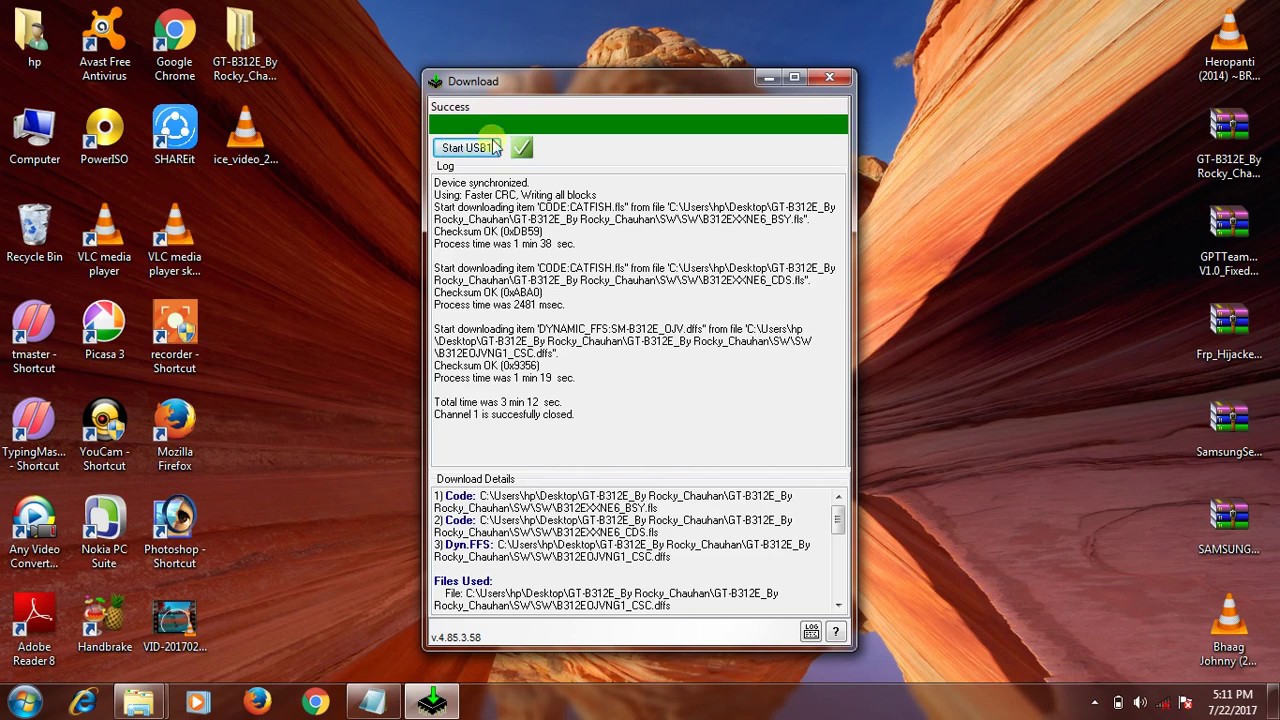Select the Computer desktop icon
The height and width of the screenshot is (720, 1280).
pyautogui.click(x=34, y=136)
